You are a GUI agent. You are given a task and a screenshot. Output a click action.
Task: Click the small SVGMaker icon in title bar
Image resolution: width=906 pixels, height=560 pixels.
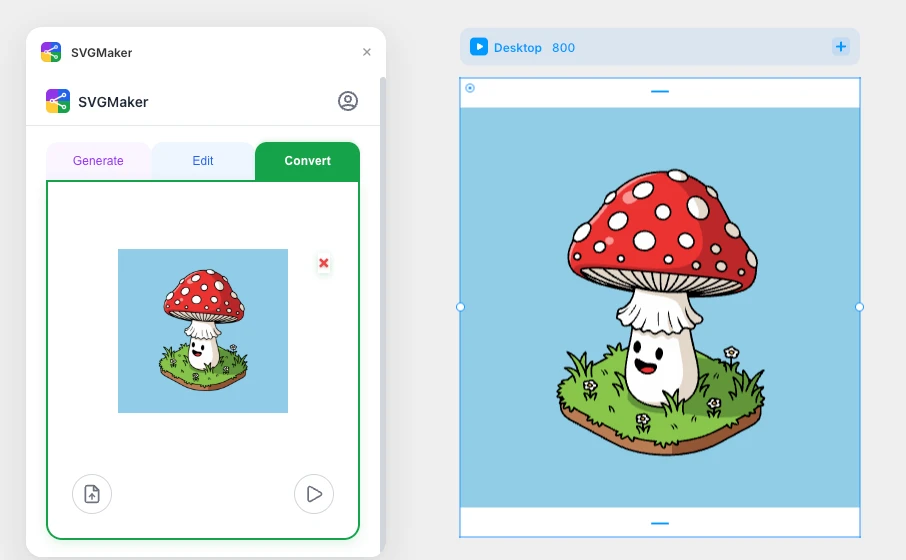point(51,52)
